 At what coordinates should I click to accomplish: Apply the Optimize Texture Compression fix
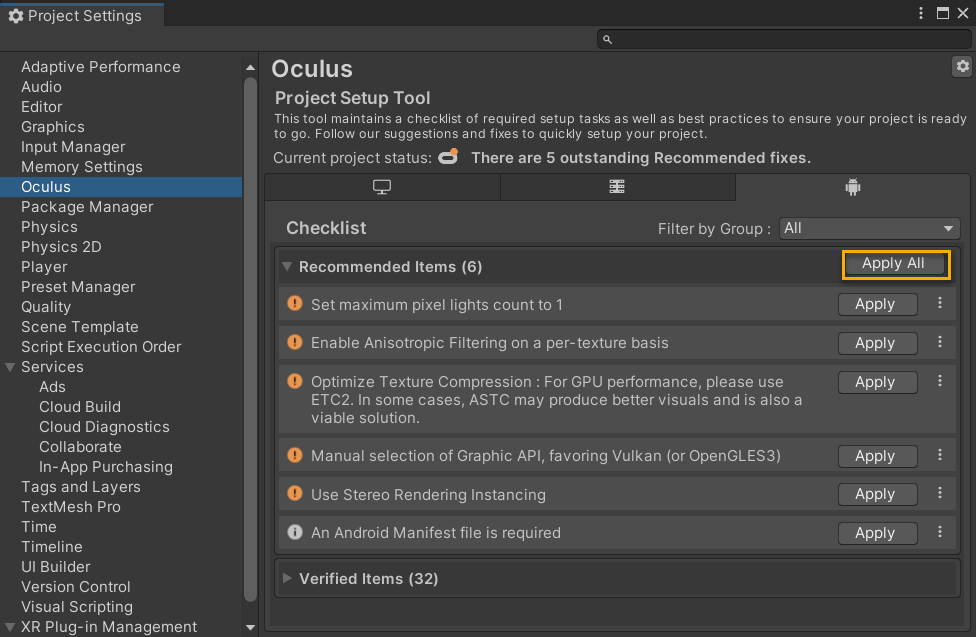click(x=878, y=382)
